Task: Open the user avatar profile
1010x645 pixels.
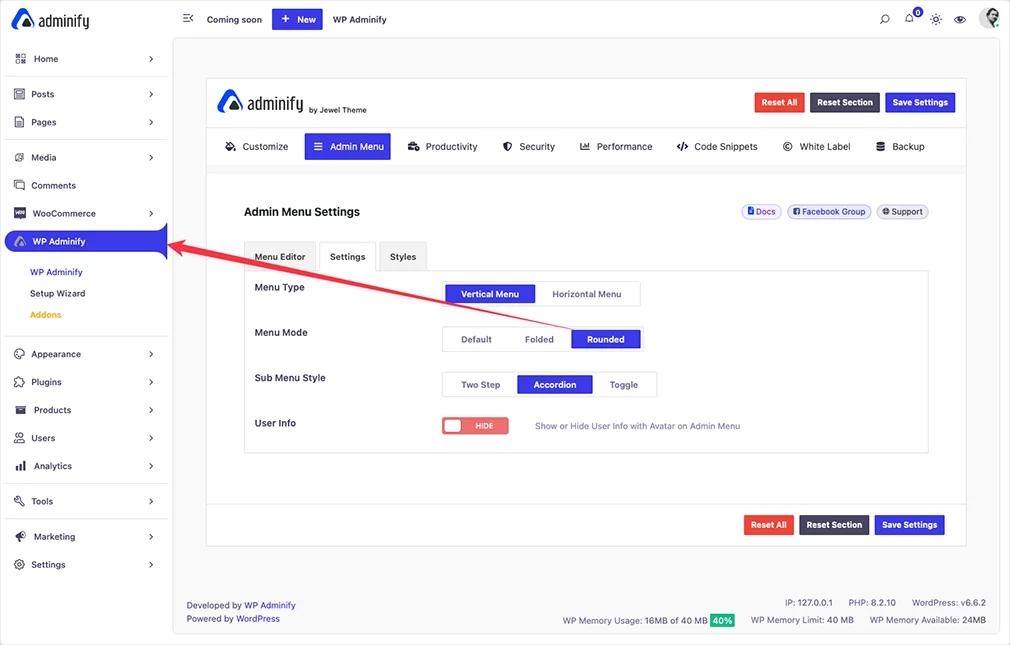Action: tap(989, 17)
